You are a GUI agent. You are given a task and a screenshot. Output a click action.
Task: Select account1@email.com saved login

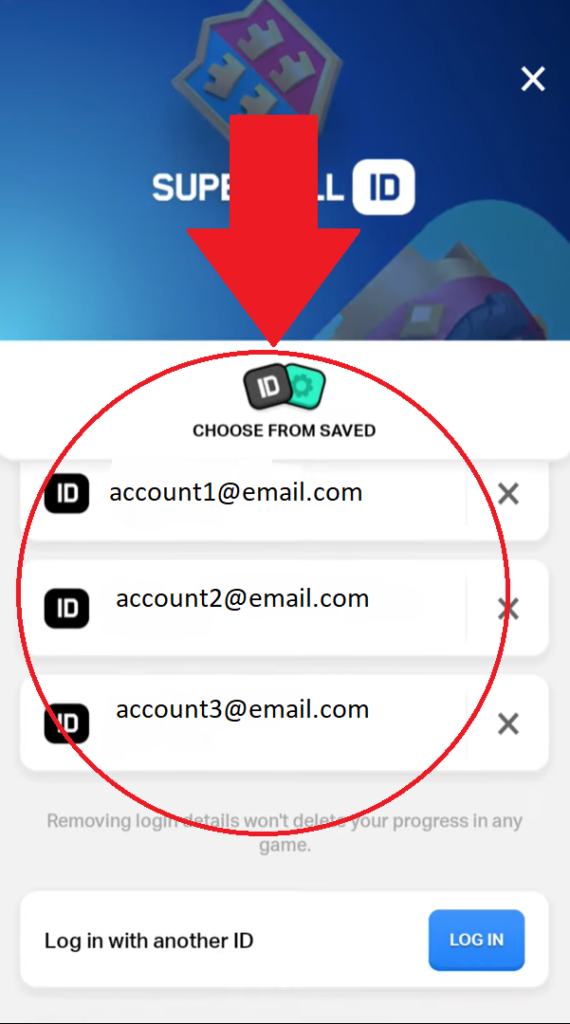(244, 494)
